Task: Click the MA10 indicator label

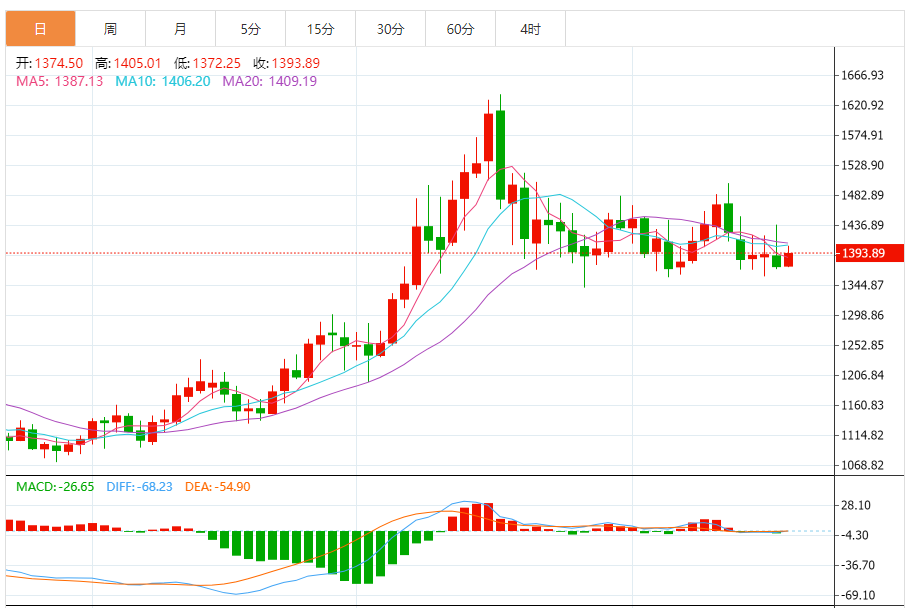Action: click(x=163, y=81)
